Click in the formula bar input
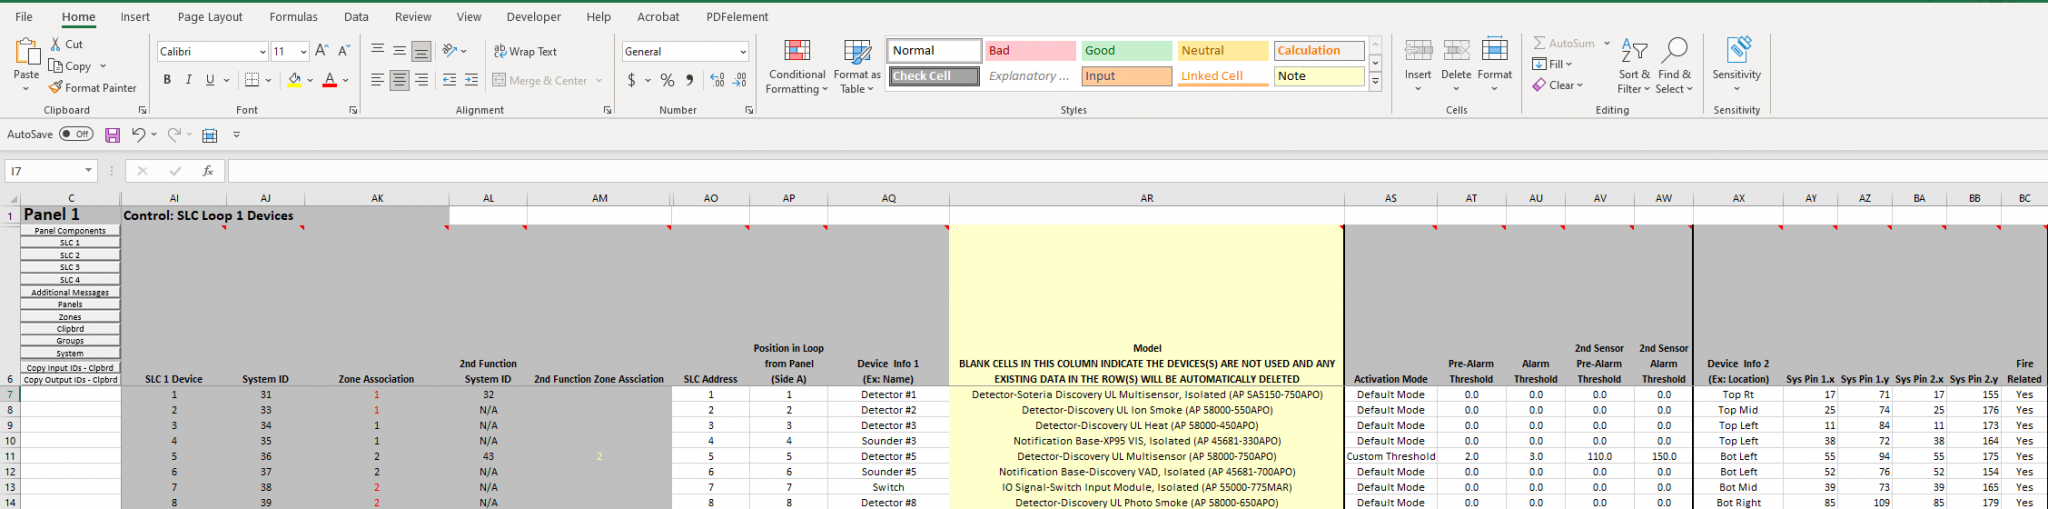2048x509 pixels. pos(1100,171)
